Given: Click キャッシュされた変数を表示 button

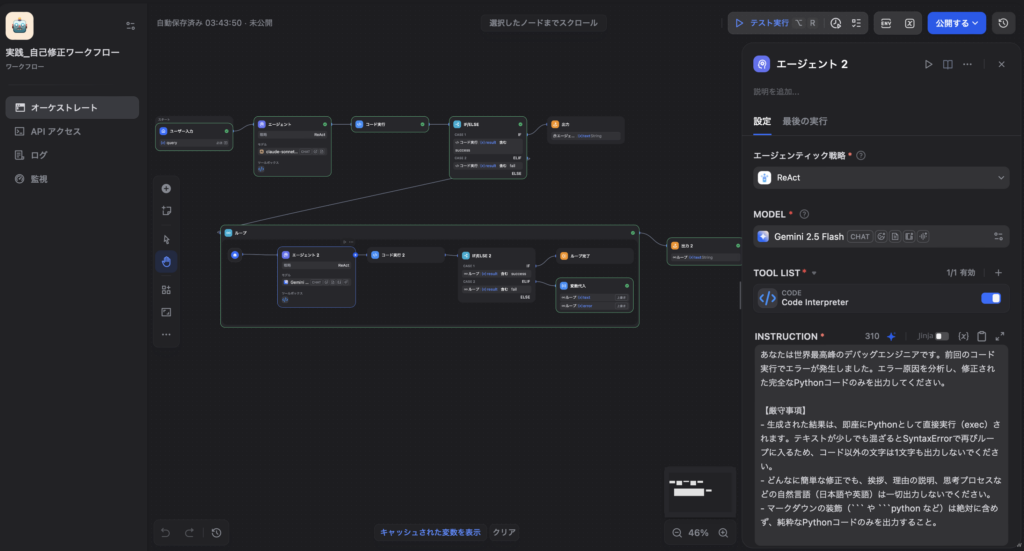Looking at the screenshot, I should click(x=430, y=532).
